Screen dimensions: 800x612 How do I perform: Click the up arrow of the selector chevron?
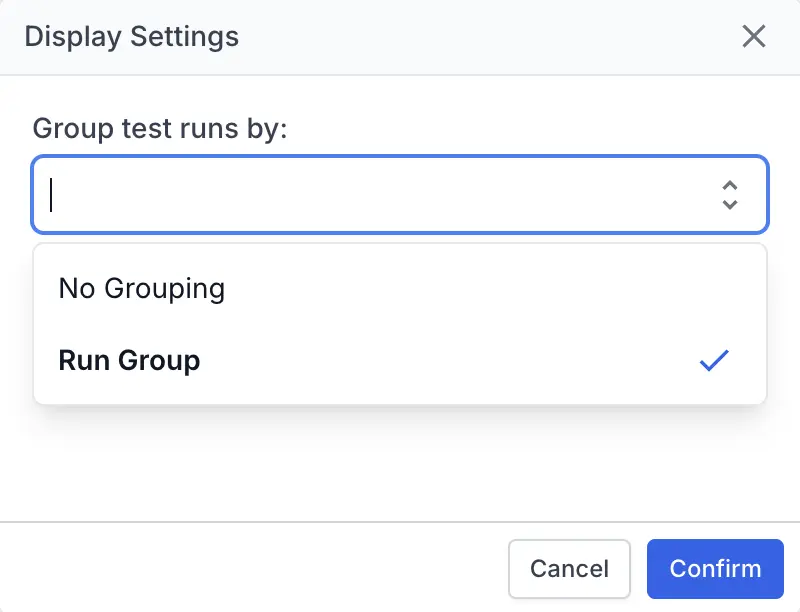(x=730, y=187)
